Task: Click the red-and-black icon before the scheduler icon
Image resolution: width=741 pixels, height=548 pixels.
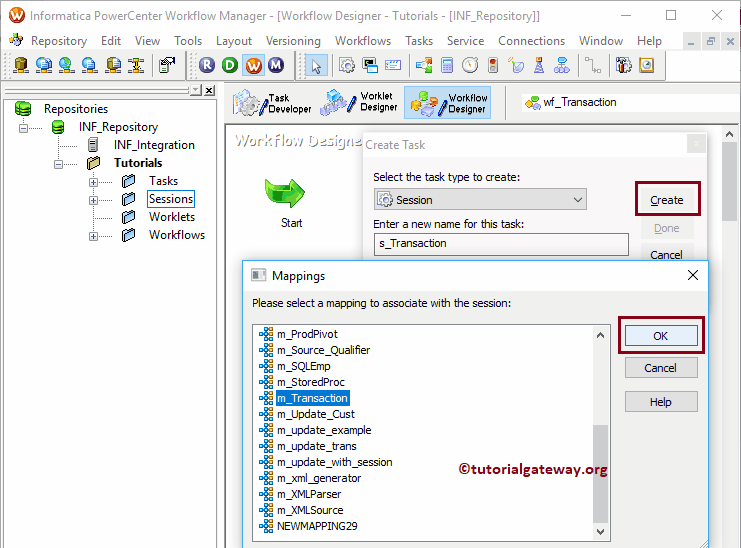Action: point(623,65)
